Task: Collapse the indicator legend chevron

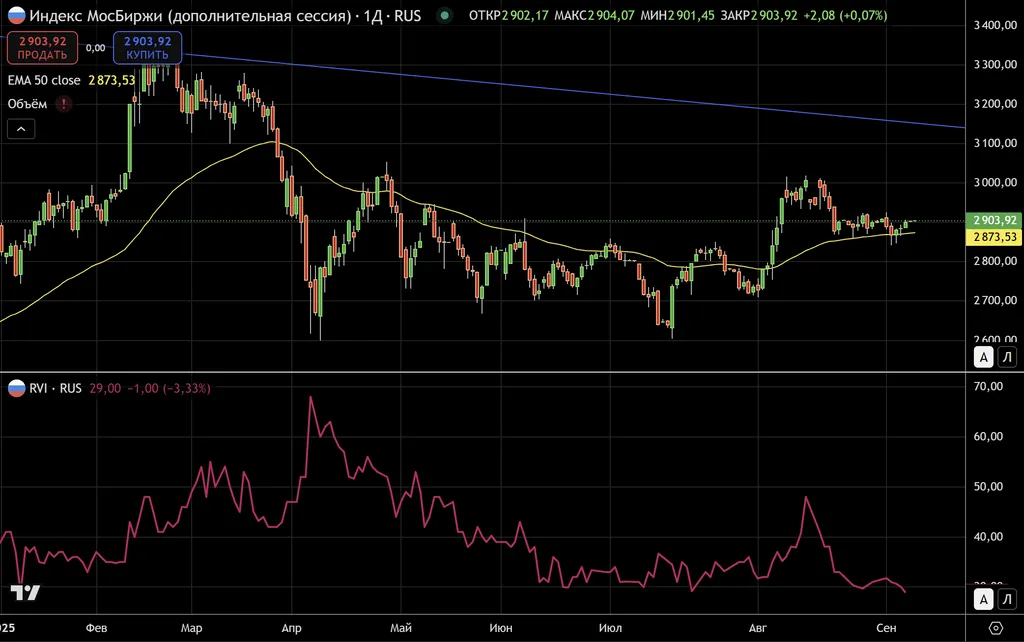Action: pos(20,128)
